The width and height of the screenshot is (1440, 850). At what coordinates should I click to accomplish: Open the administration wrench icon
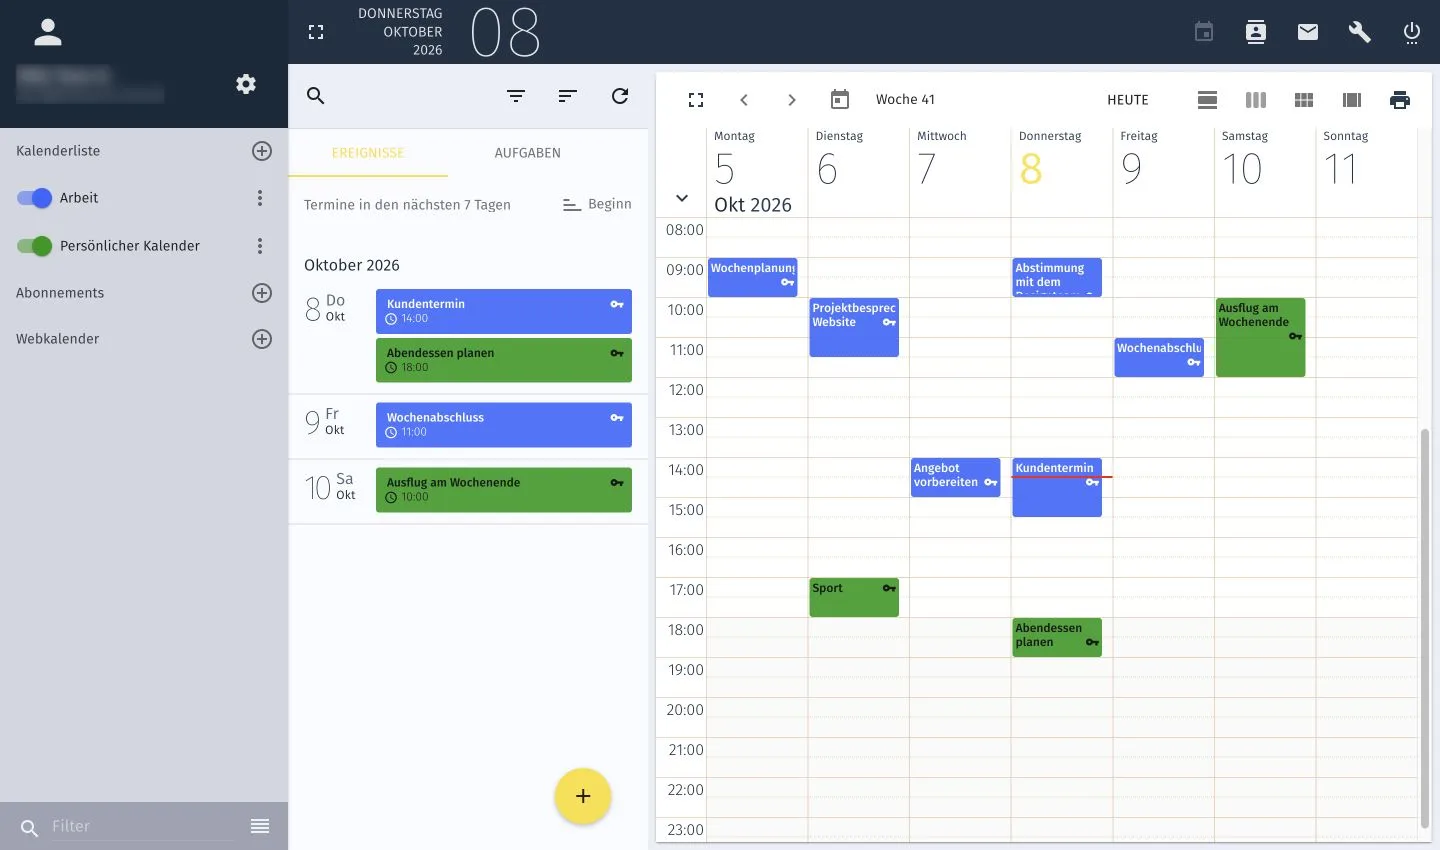pyautogui.click(x=1360, y=32)
